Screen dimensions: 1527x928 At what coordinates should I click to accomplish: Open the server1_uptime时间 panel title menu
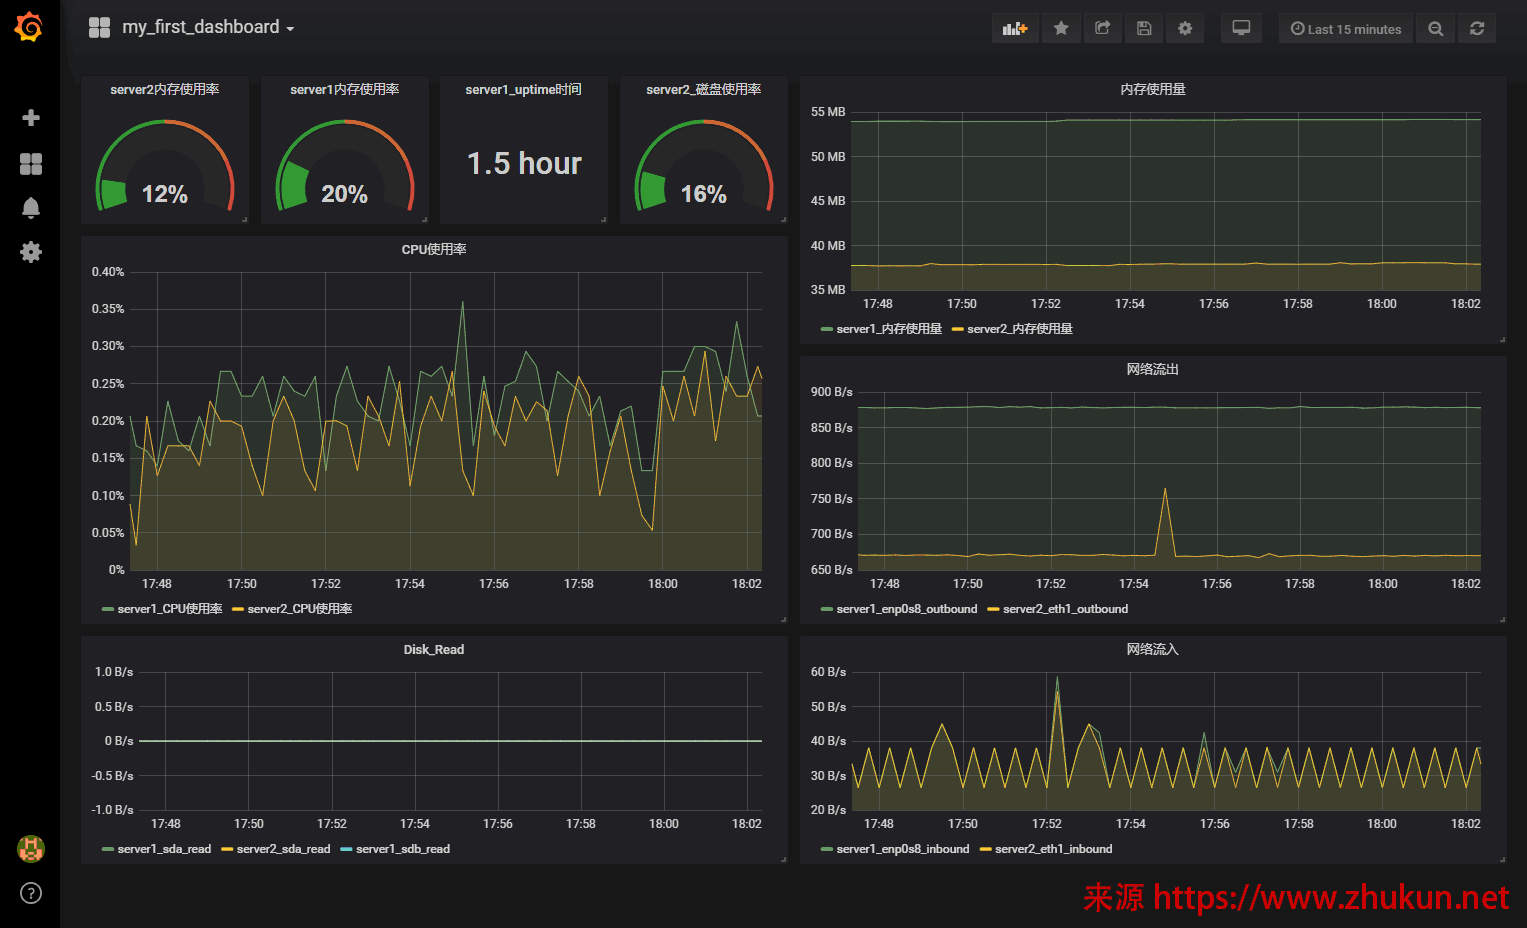pyautogui.click(x=523, y=89)
